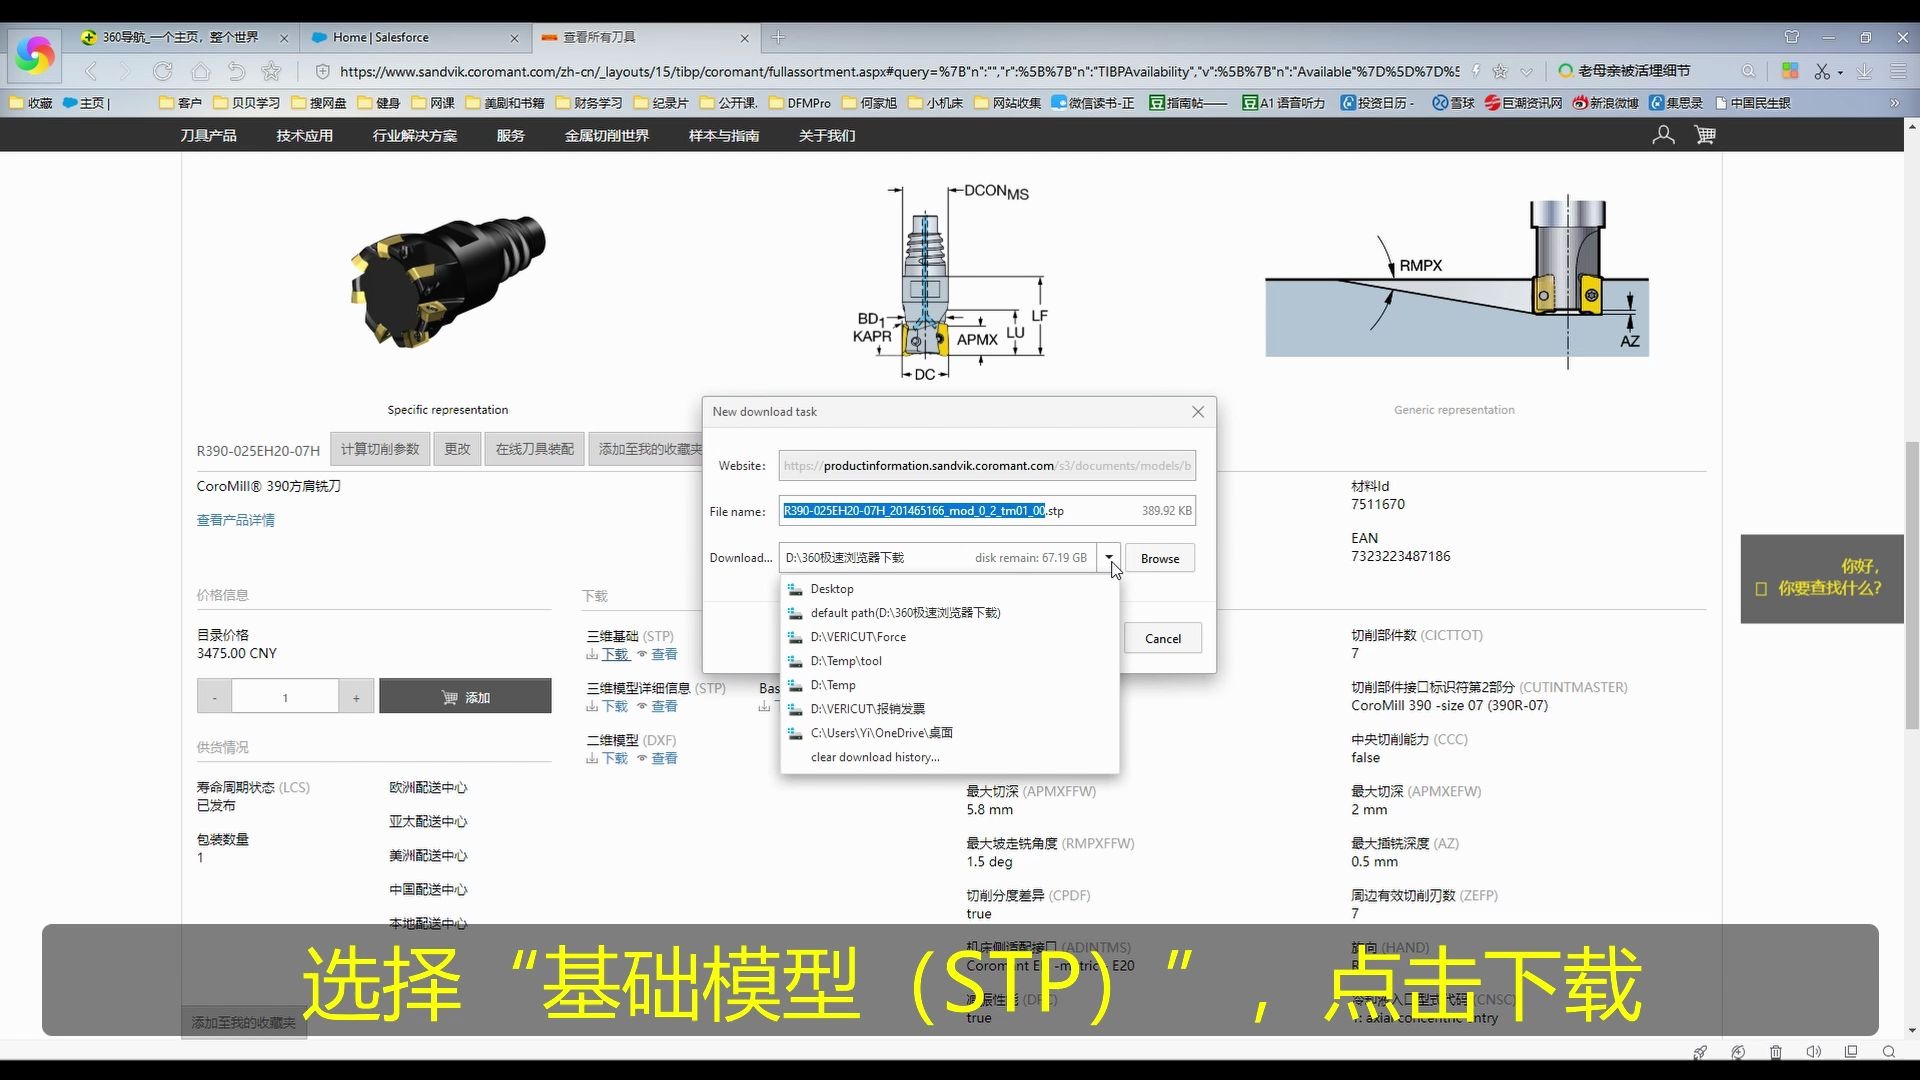Click Browse button in download dialog
Image resolution: width=1920 pixels, height=1080 pixels.
pos(1160,558)
